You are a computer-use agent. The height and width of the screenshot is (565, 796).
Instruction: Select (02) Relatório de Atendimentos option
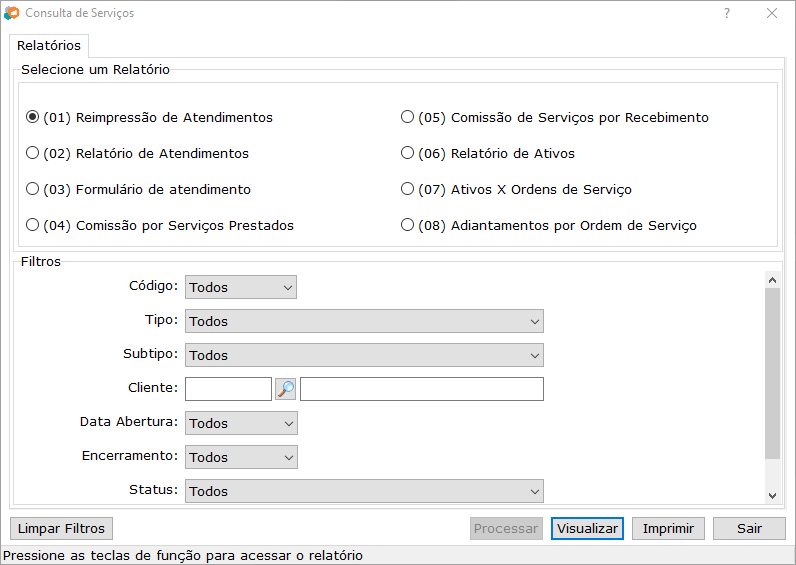(33, 153)
